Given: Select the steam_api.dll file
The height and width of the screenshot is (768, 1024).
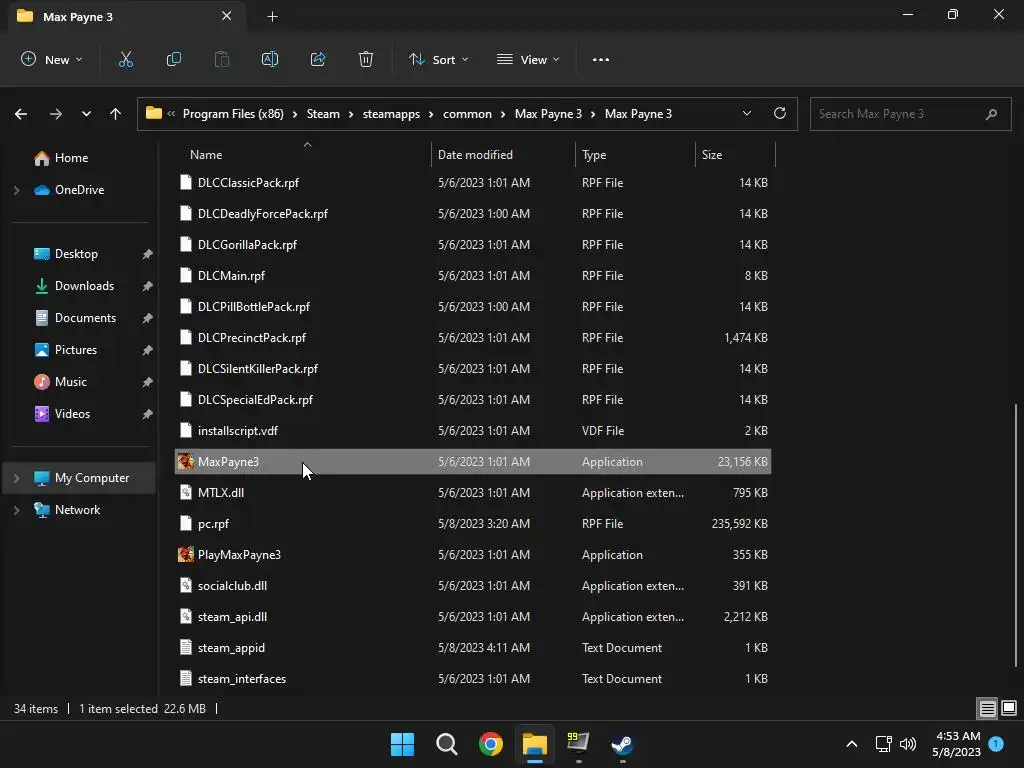Looking at the screenshot, I should tap(473, 616).
